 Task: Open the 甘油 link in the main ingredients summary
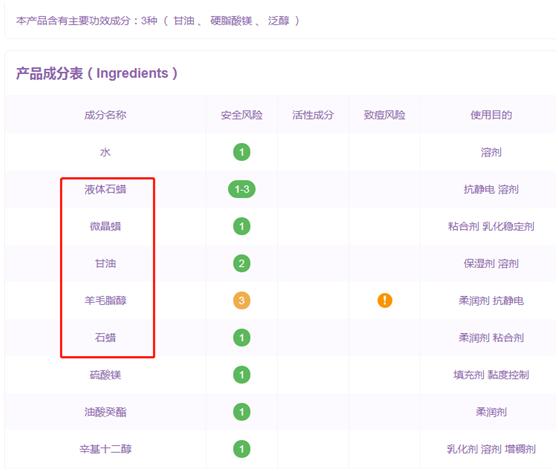184,21
